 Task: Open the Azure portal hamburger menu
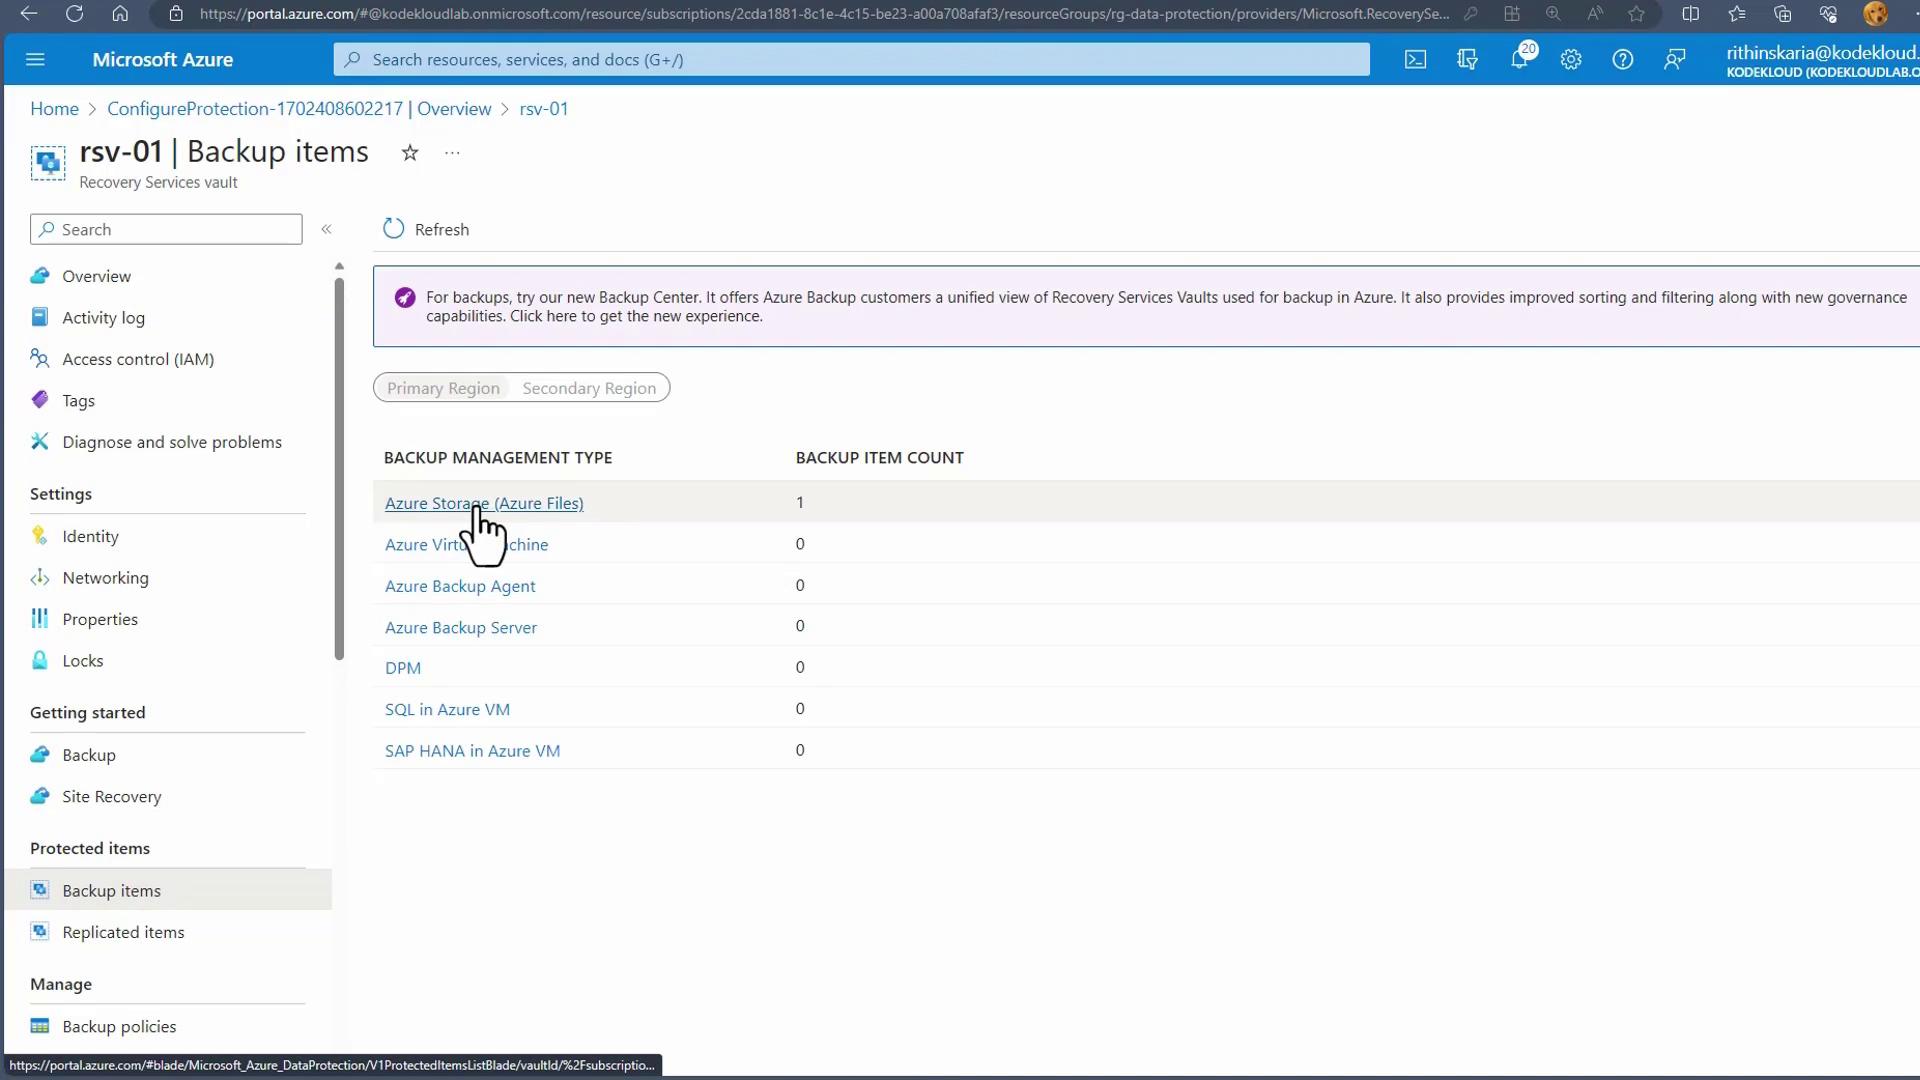35,60
